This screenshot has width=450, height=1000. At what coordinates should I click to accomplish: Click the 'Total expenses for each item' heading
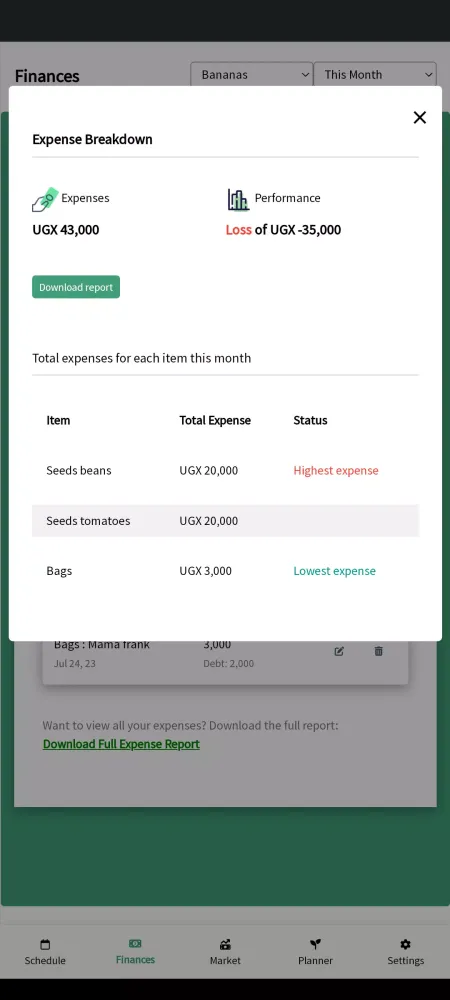click(x=142, y=358)
